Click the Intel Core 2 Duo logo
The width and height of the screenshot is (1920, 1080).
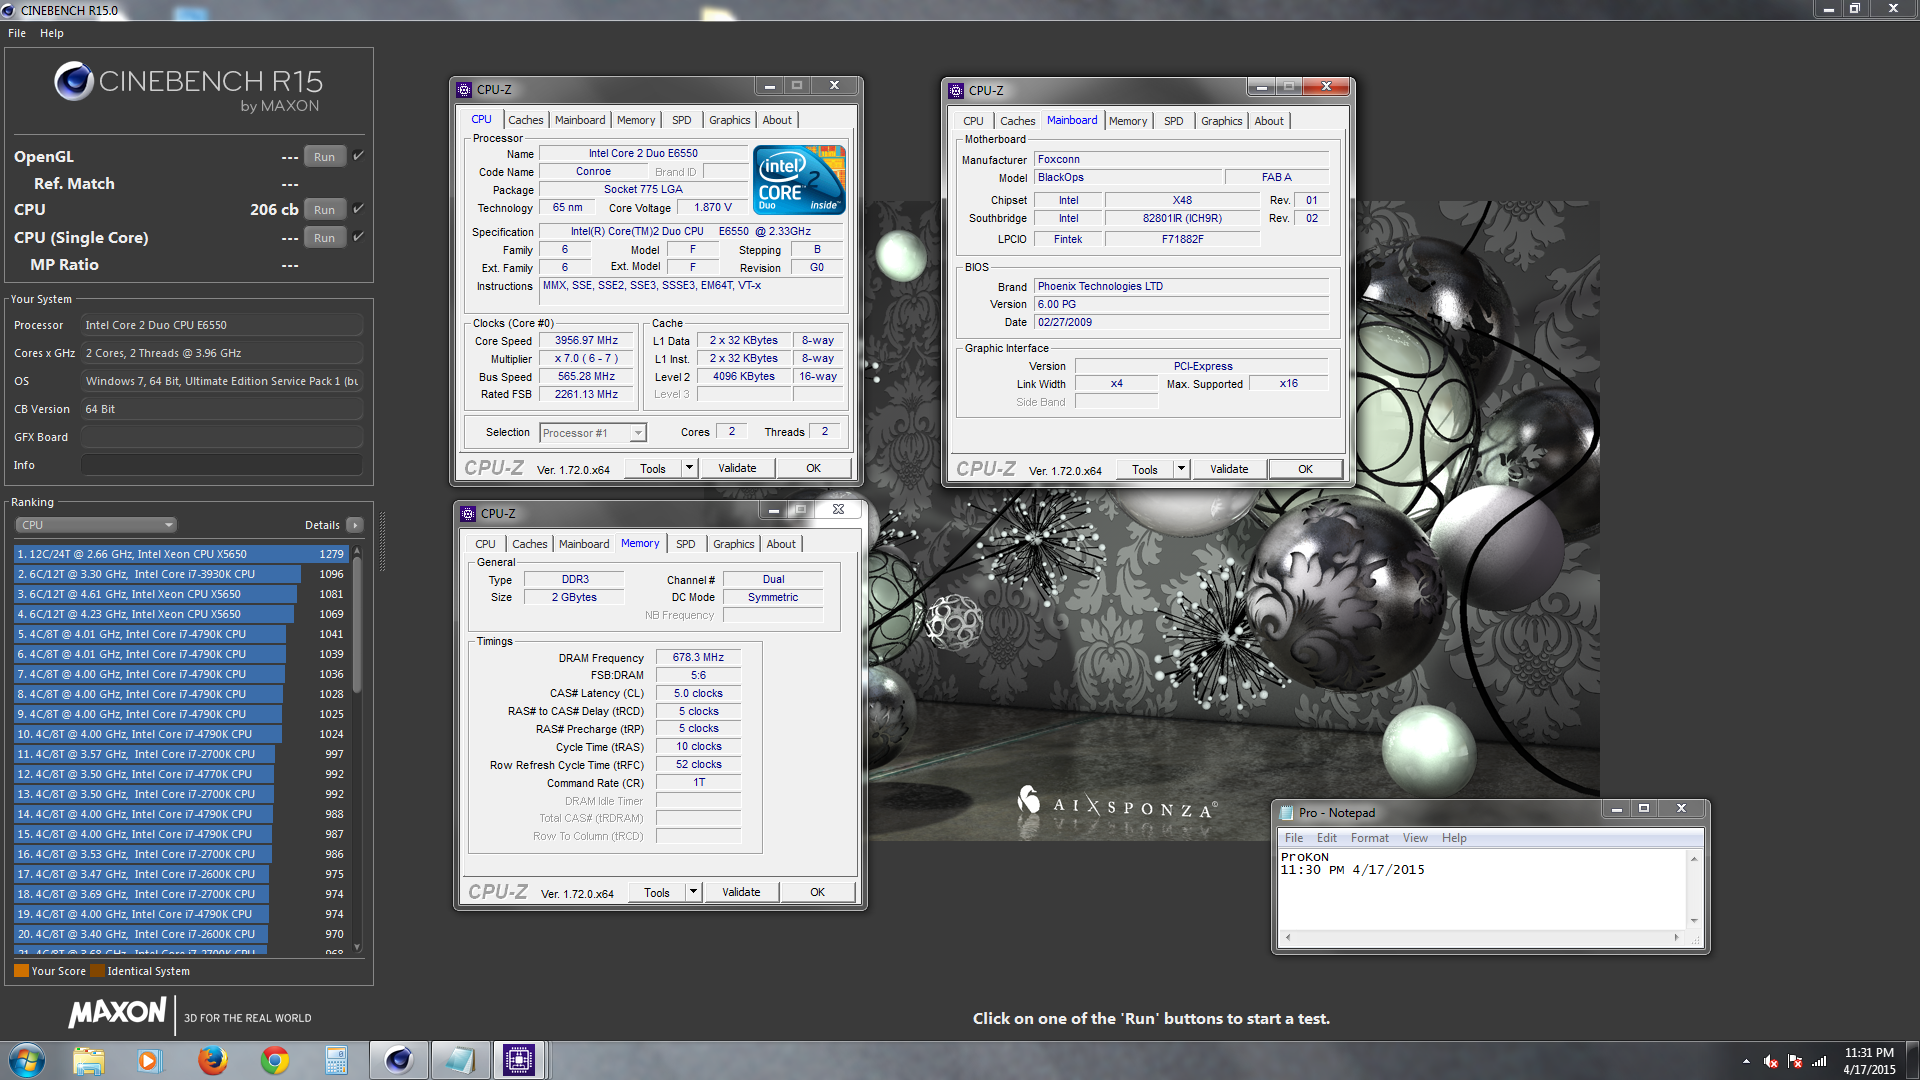click(x=799, y=180)
